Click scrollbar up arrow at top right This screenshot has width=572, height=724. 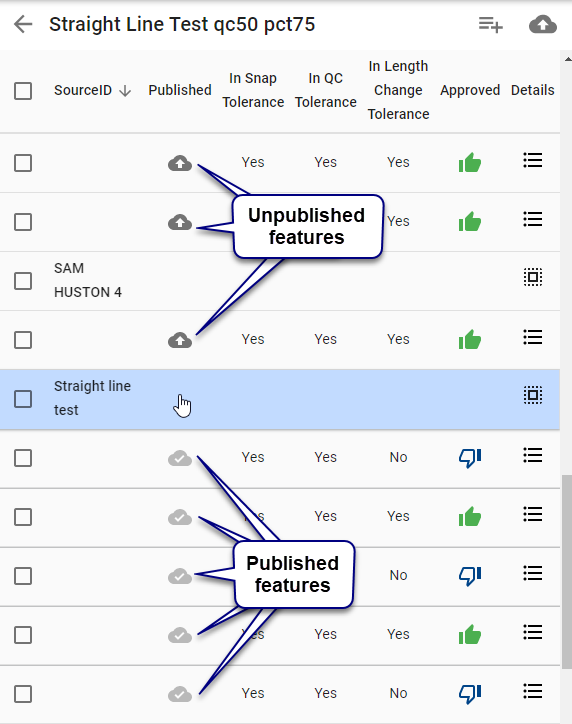567,59
